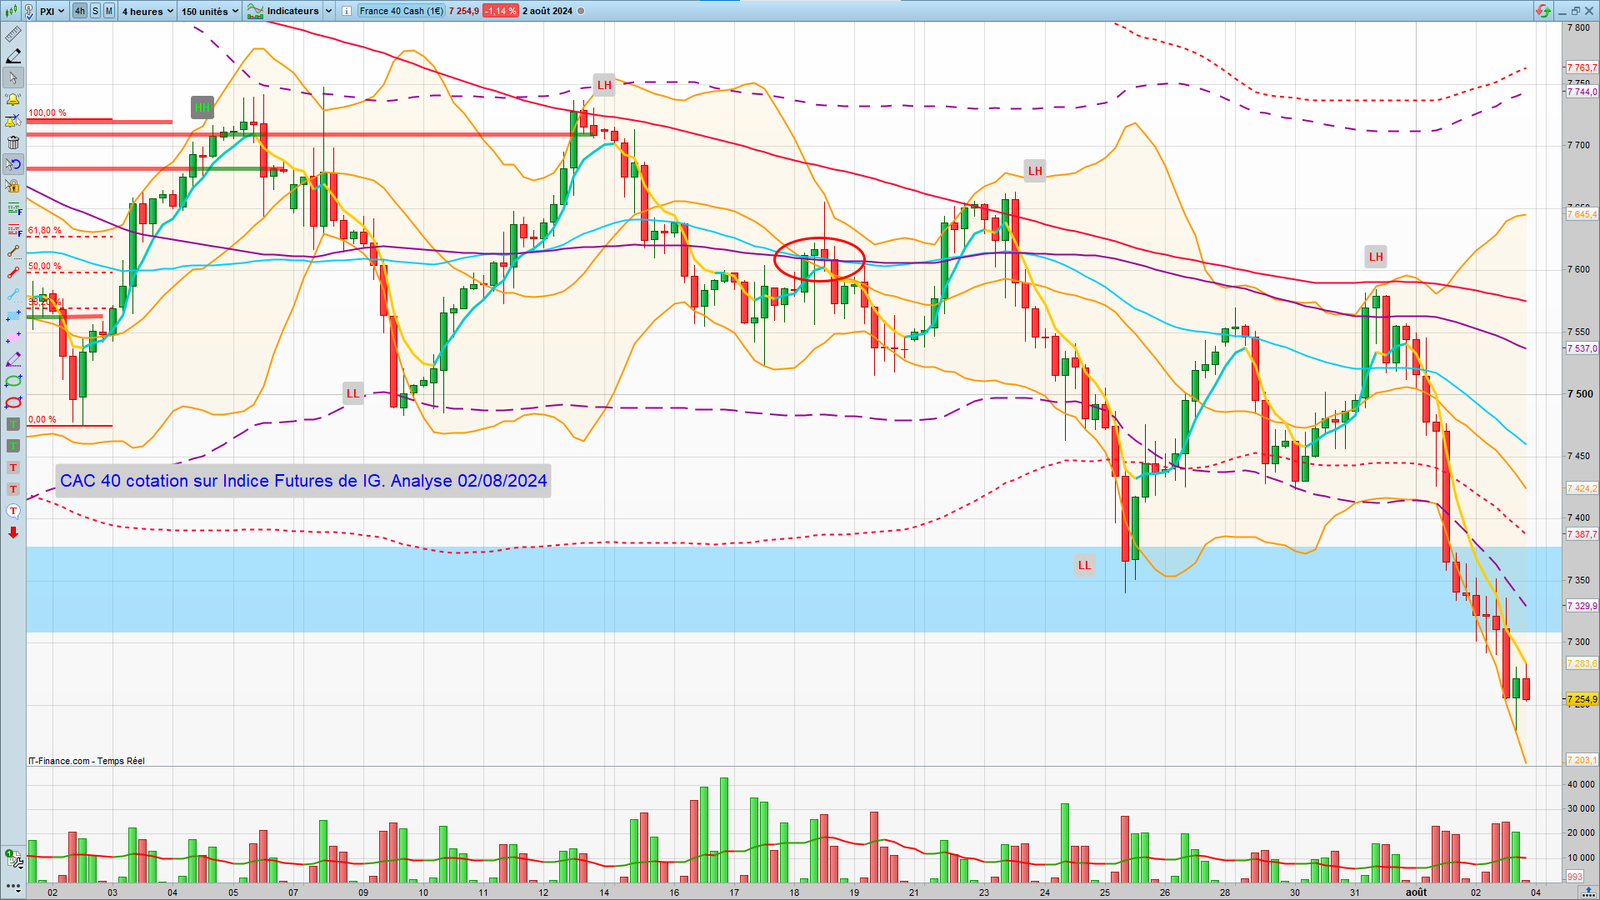Select the red Fibonacci lines tool
Screen dimensions: 1600x900
pyautogui.click(x=13, y=230)
